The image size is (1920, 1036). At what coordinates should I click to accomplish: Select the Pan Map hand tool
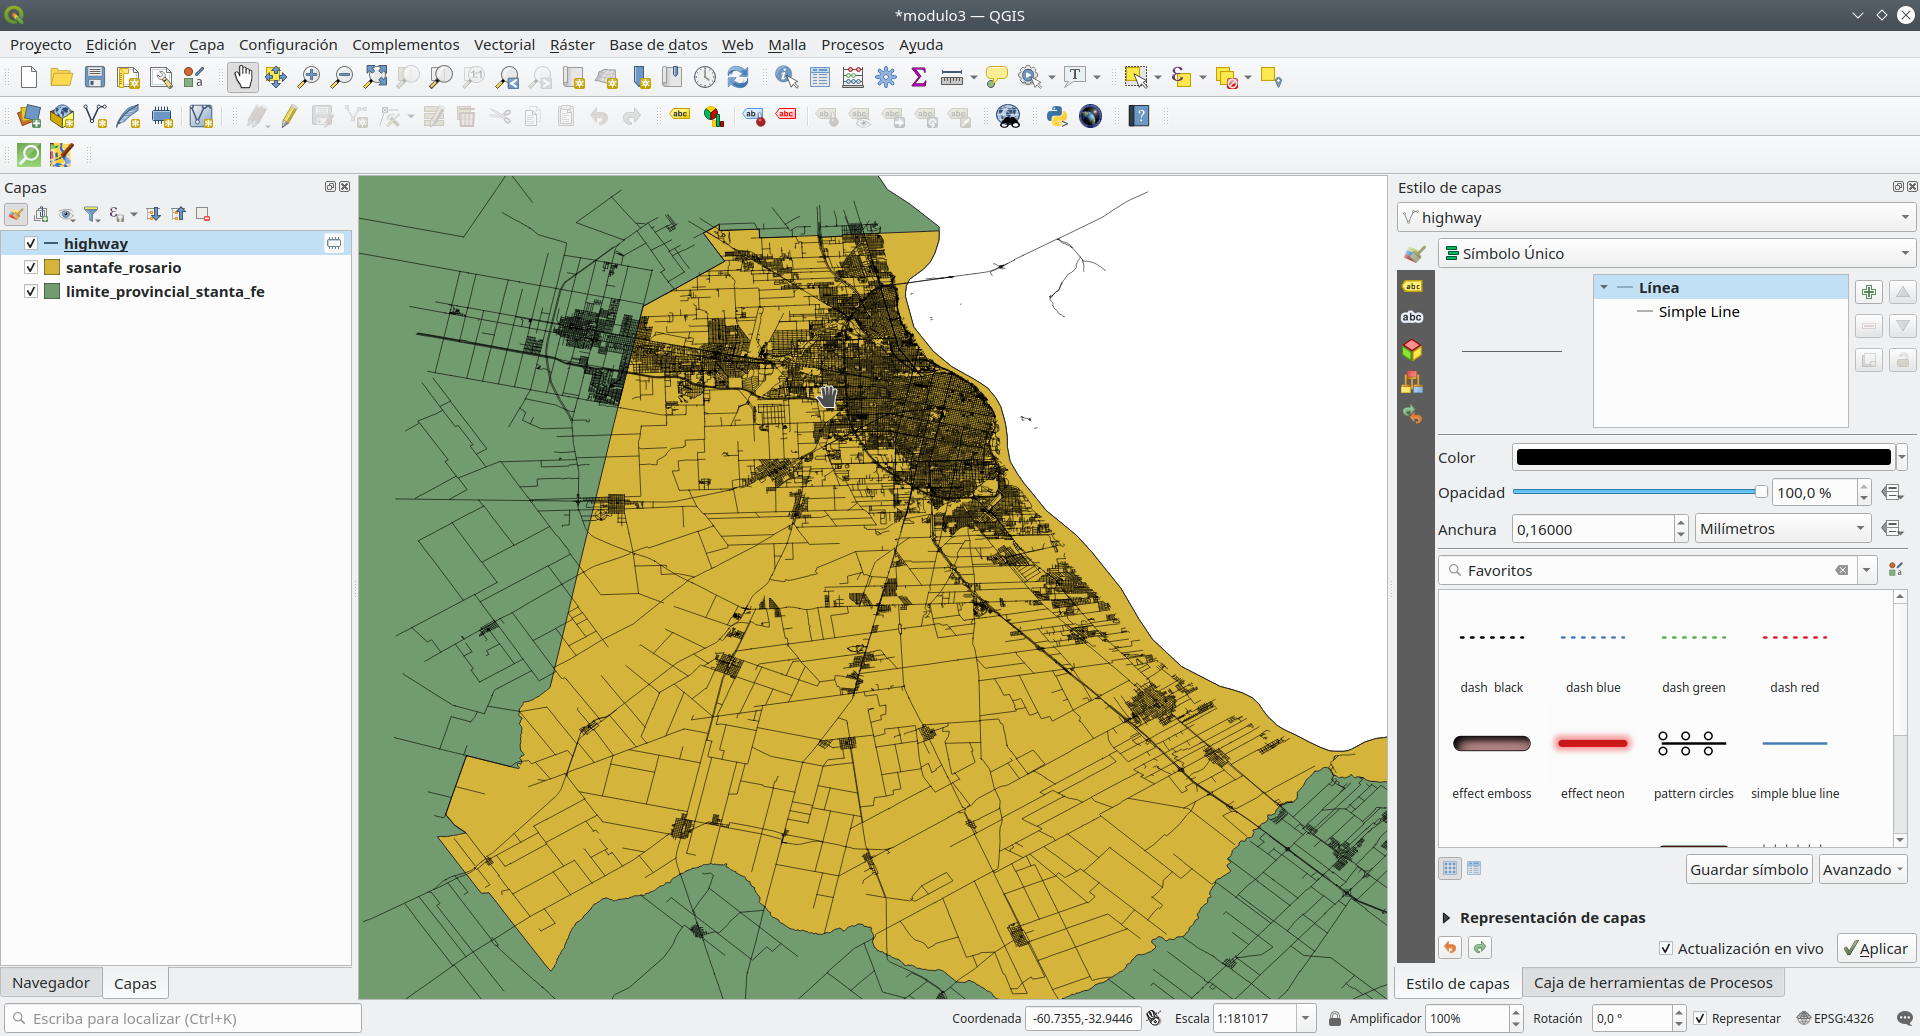click(242, 77)
